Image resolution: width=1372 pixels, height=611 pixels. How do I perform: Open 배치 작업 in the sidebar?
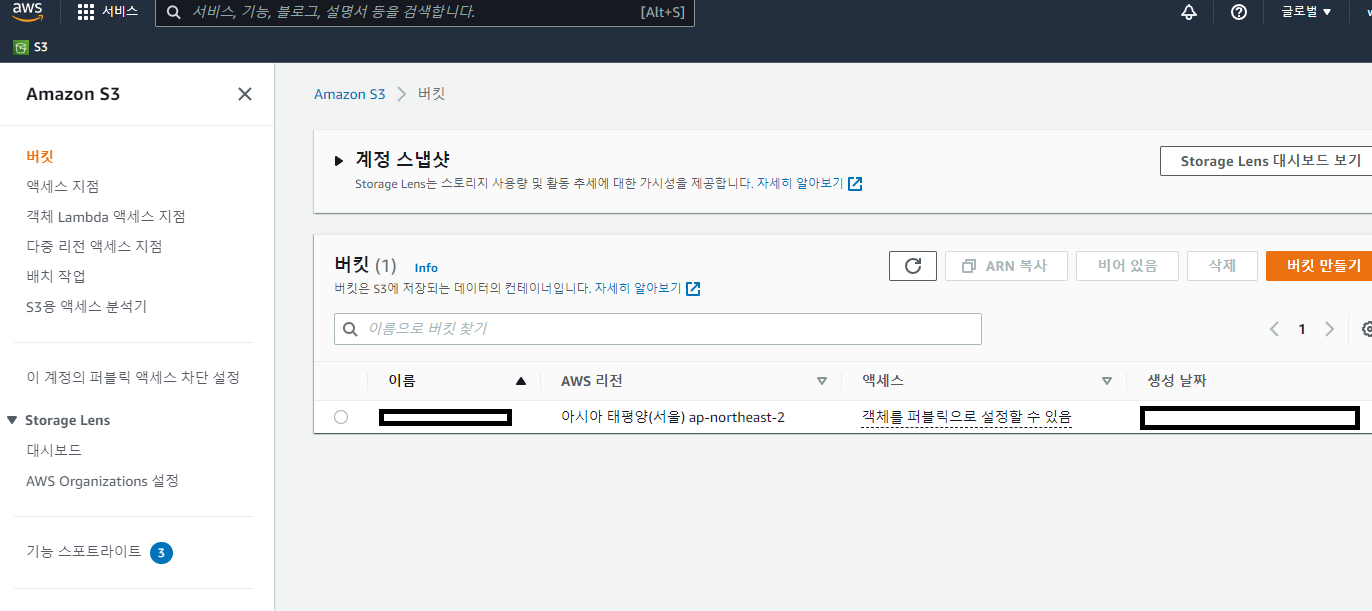(56, 276)
